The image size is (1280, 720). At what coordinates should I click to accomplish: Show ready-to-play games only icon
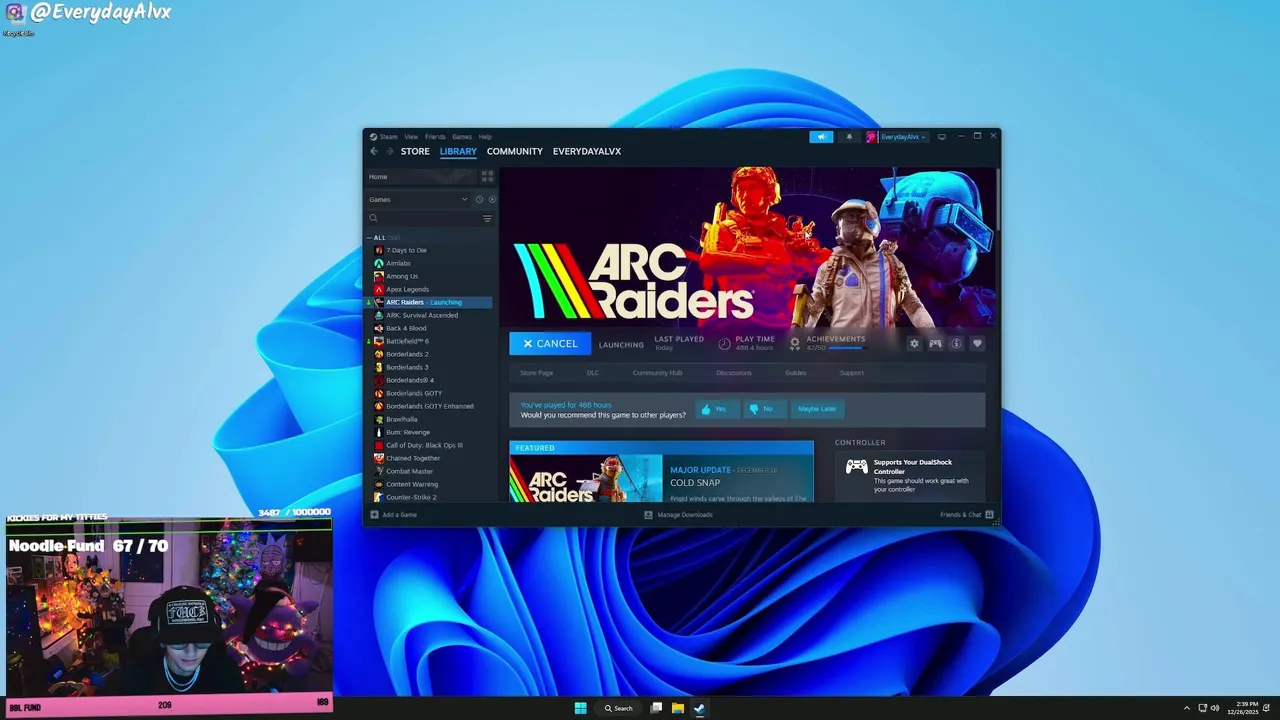(492, 199)
